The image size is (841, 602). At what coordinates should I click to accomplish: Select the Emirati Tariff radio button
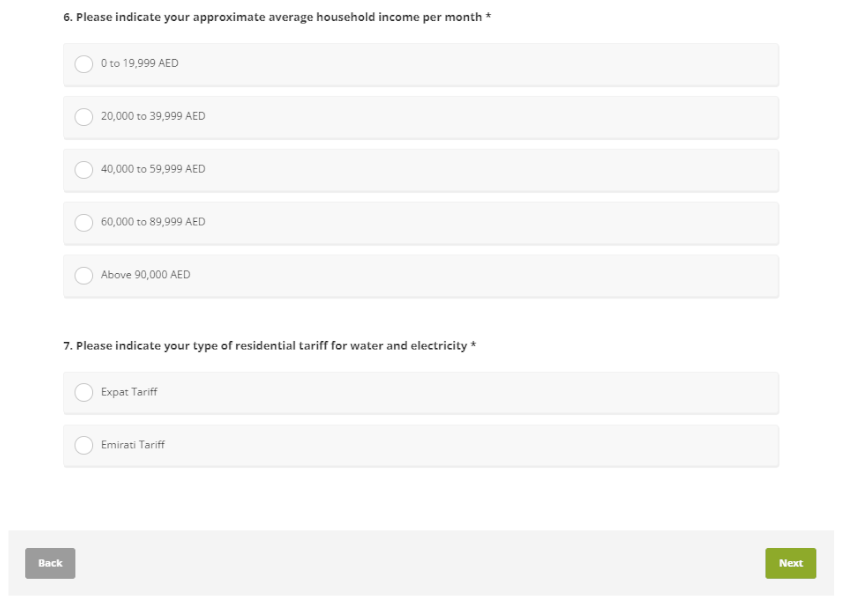[x=84, y=445]
